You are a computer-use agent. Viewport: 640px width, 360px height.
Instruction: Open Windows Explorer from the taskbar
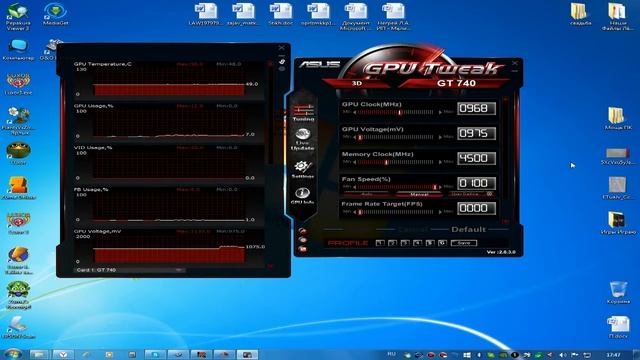[38, 355]
